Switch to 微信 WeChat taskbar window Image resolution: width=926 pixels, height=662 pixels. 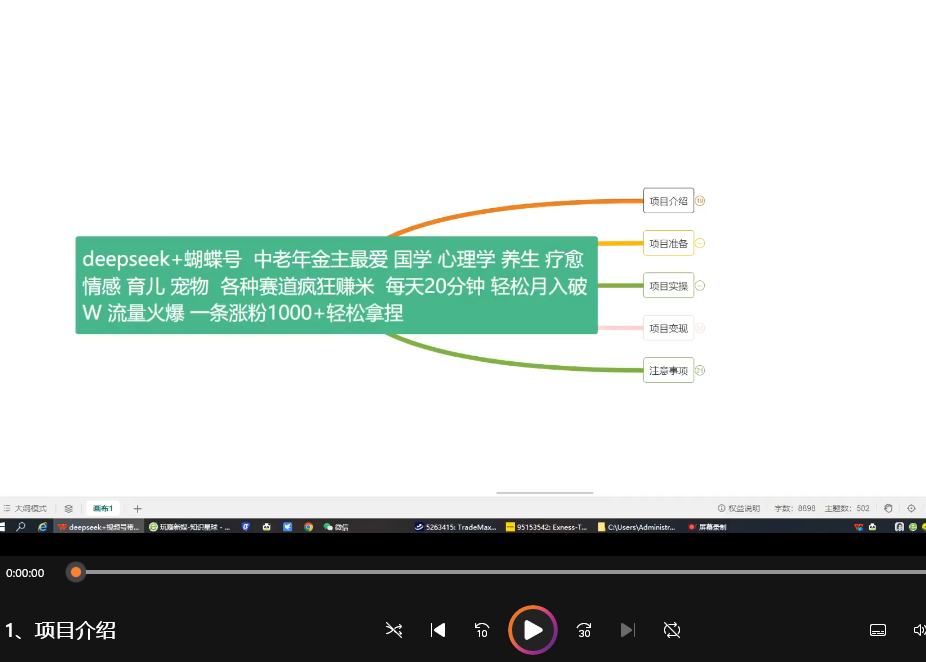tap(336, 527)
